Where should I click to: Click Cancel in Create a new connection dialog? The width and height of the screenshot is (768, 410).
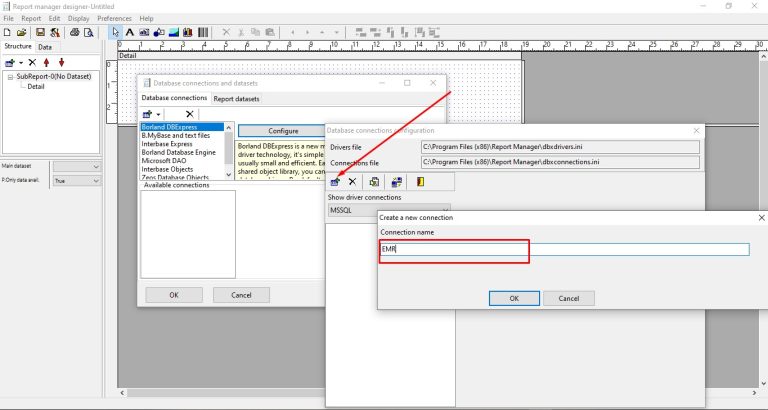(x=568, y=298)
